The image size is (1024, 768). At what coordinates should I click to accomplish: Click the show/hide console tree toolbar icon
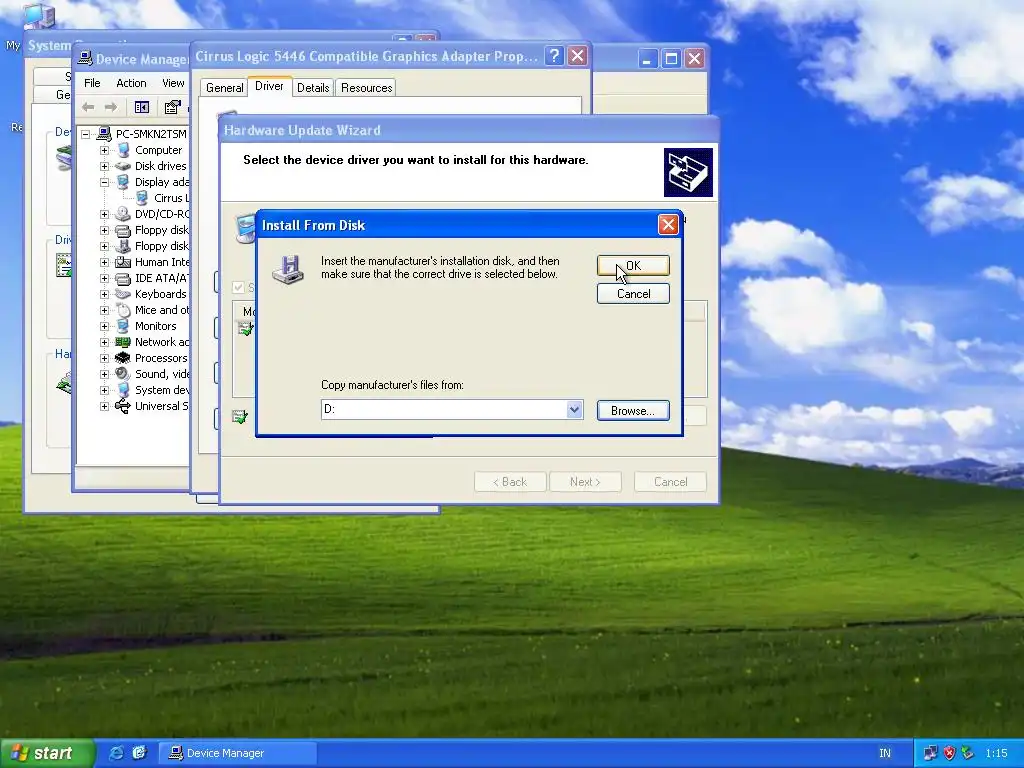click(142, 107)
